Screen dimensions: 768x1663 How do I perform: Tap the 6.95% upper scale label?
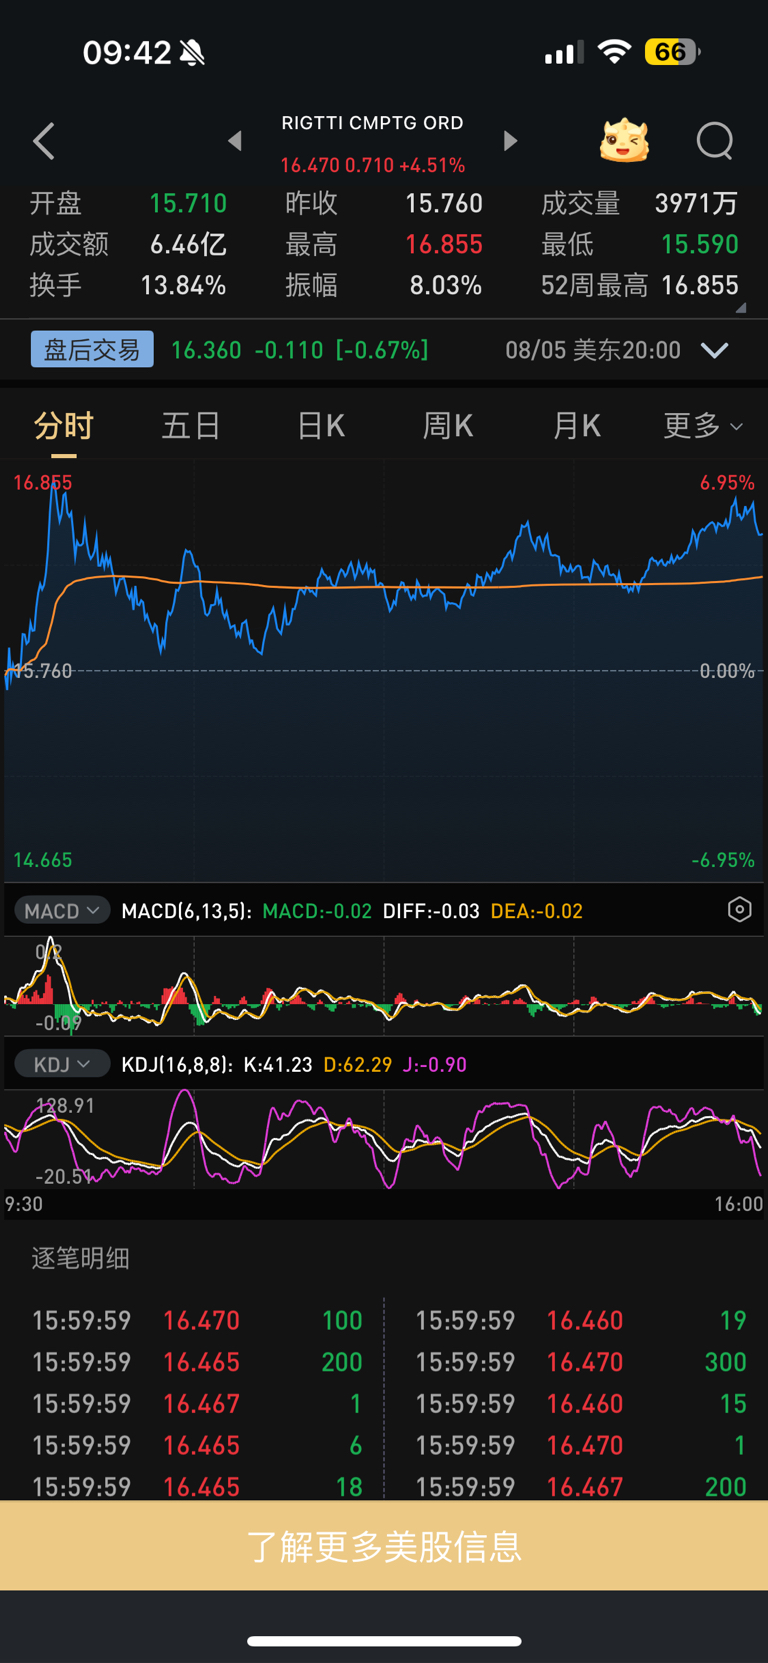[727, 483]
